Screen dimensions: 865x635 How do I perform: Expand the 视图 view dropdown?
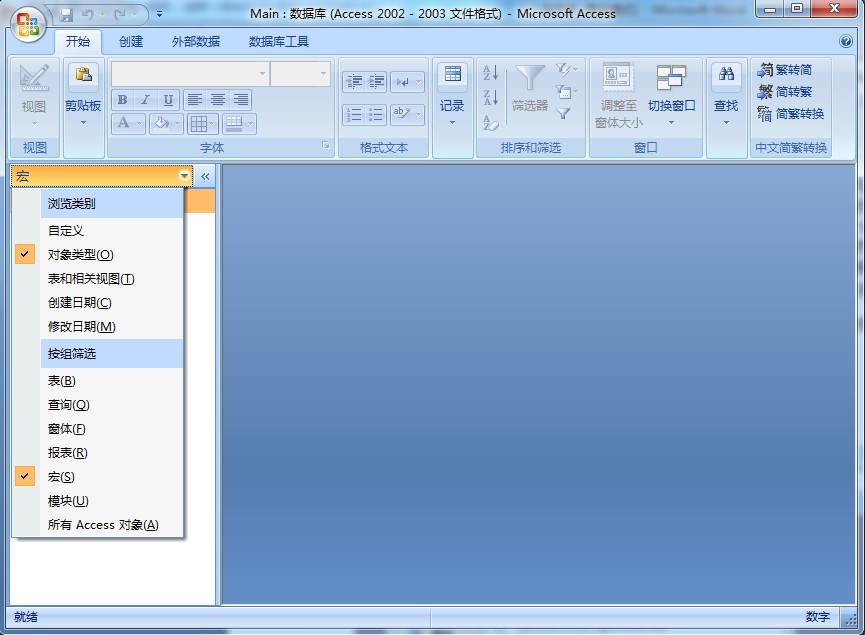point(34,124)
